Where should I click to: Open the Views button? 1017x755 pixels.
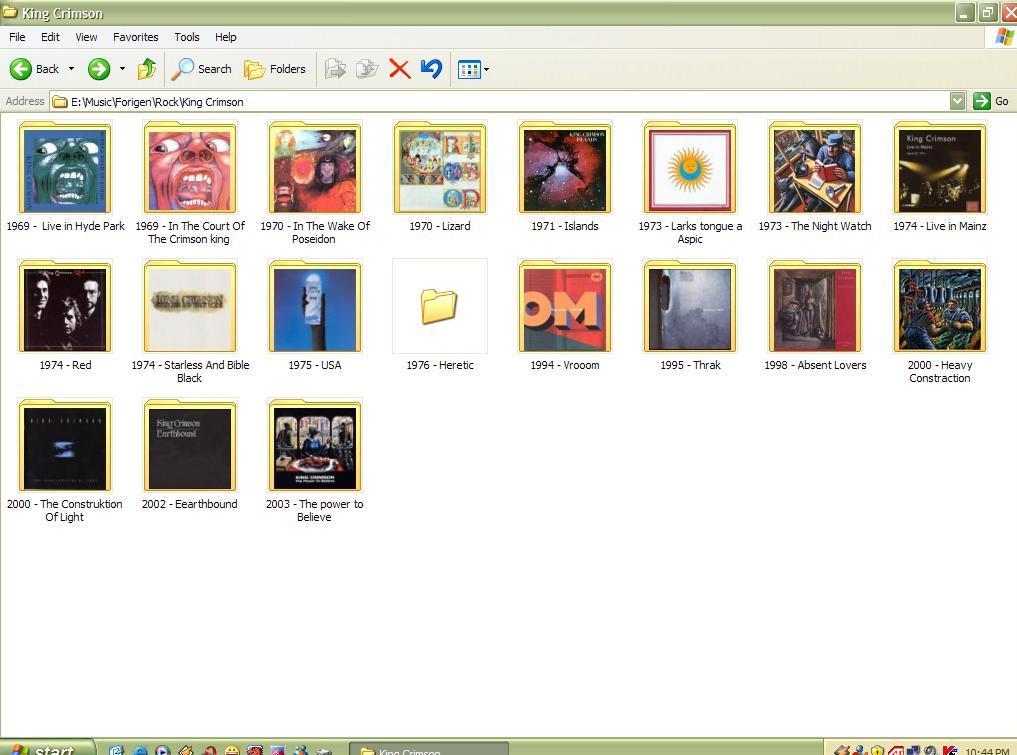pyautogui.click(x=468, y=69)
